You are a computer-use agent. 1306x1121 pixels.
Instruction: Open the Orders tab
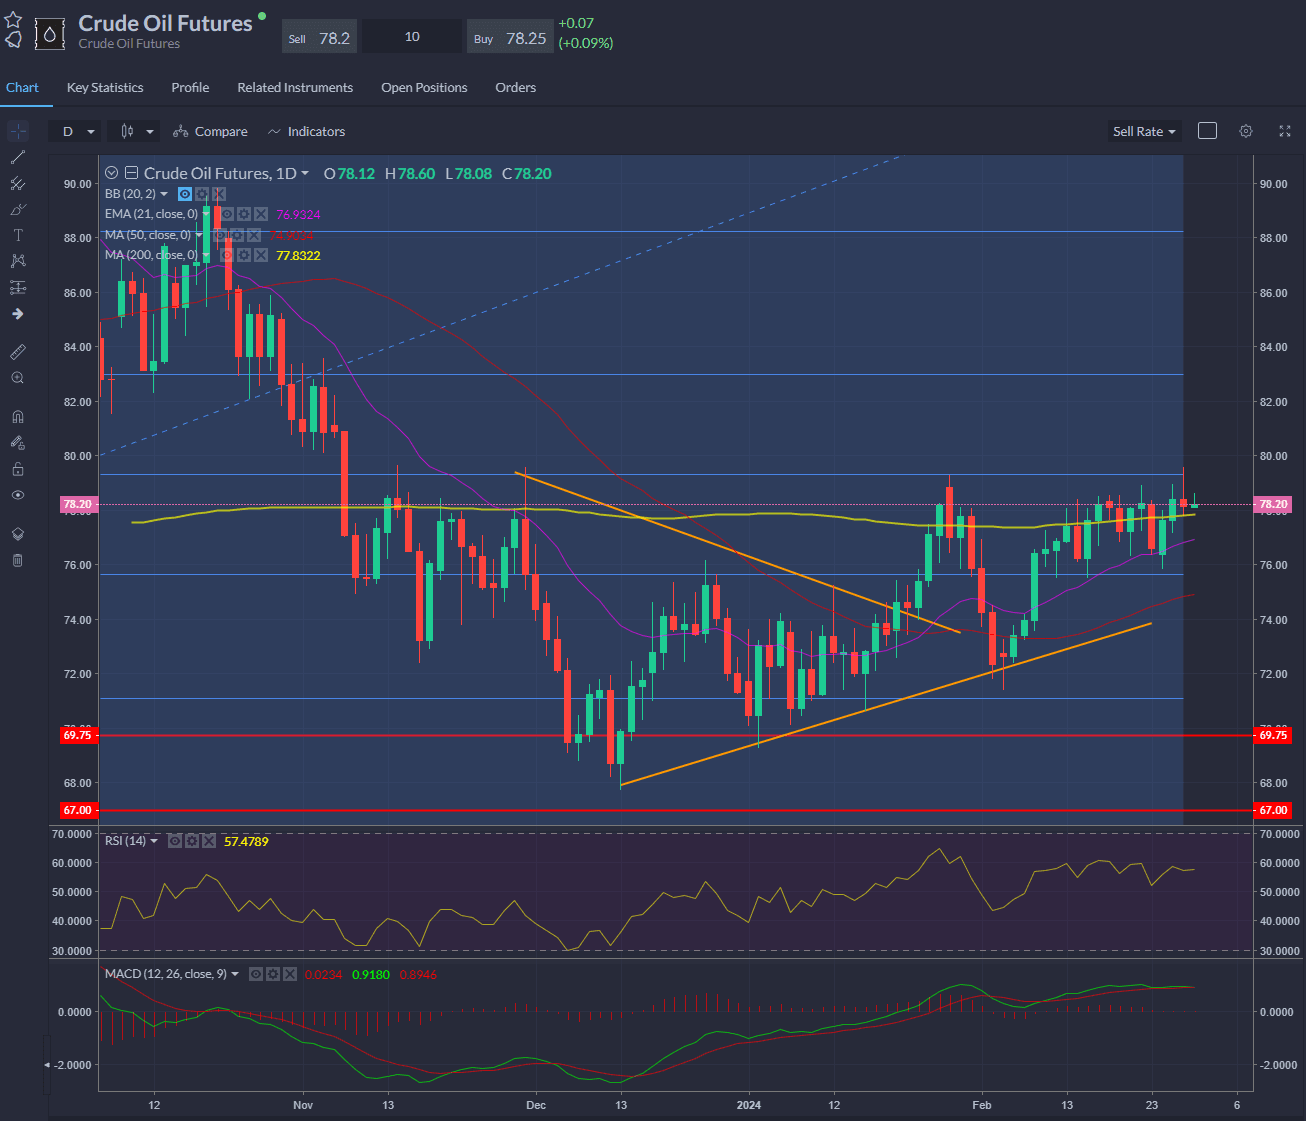coord(515,87)
